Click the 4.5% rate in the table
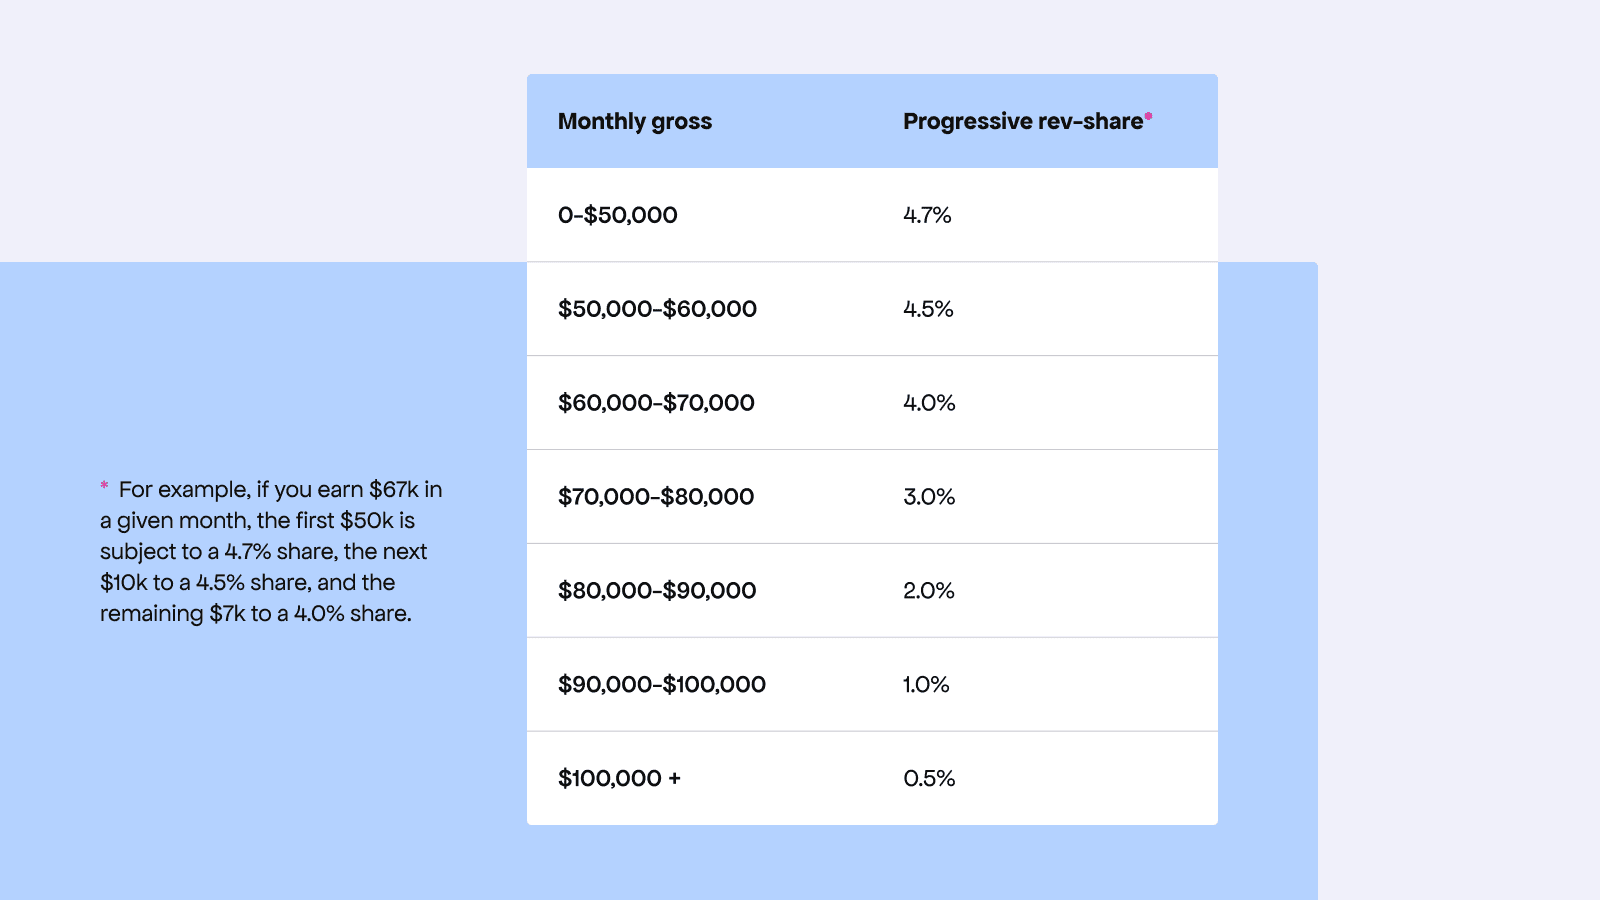This screenshot has width=1600, height=900. click(928, 309)
